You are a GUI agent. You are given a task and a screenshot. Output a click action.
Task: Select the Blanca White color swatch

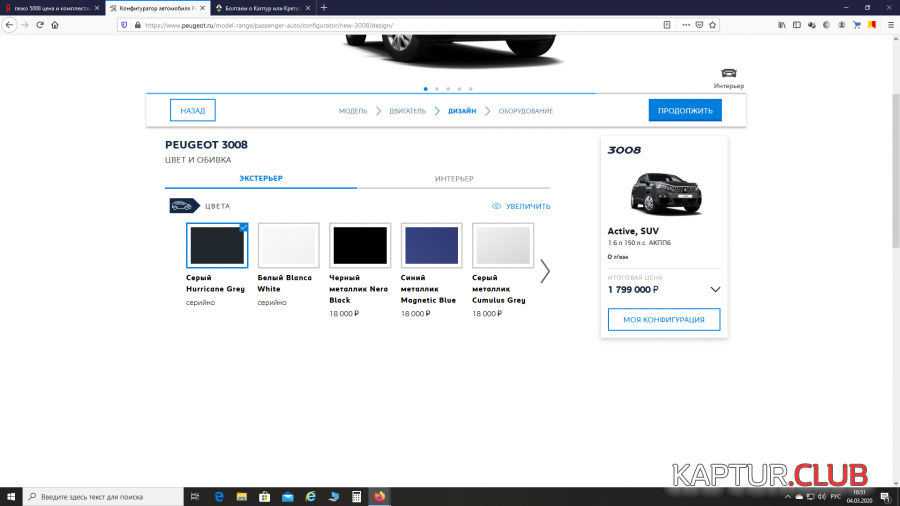(288, 246)
